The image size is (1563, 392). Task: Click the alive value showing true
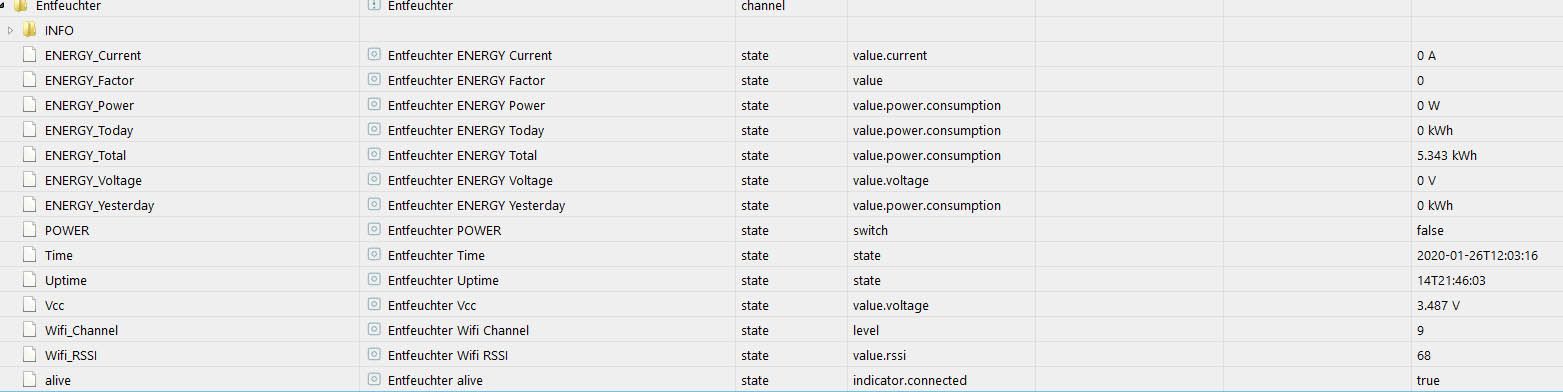pyautogui.click(x=1428, y=380)
